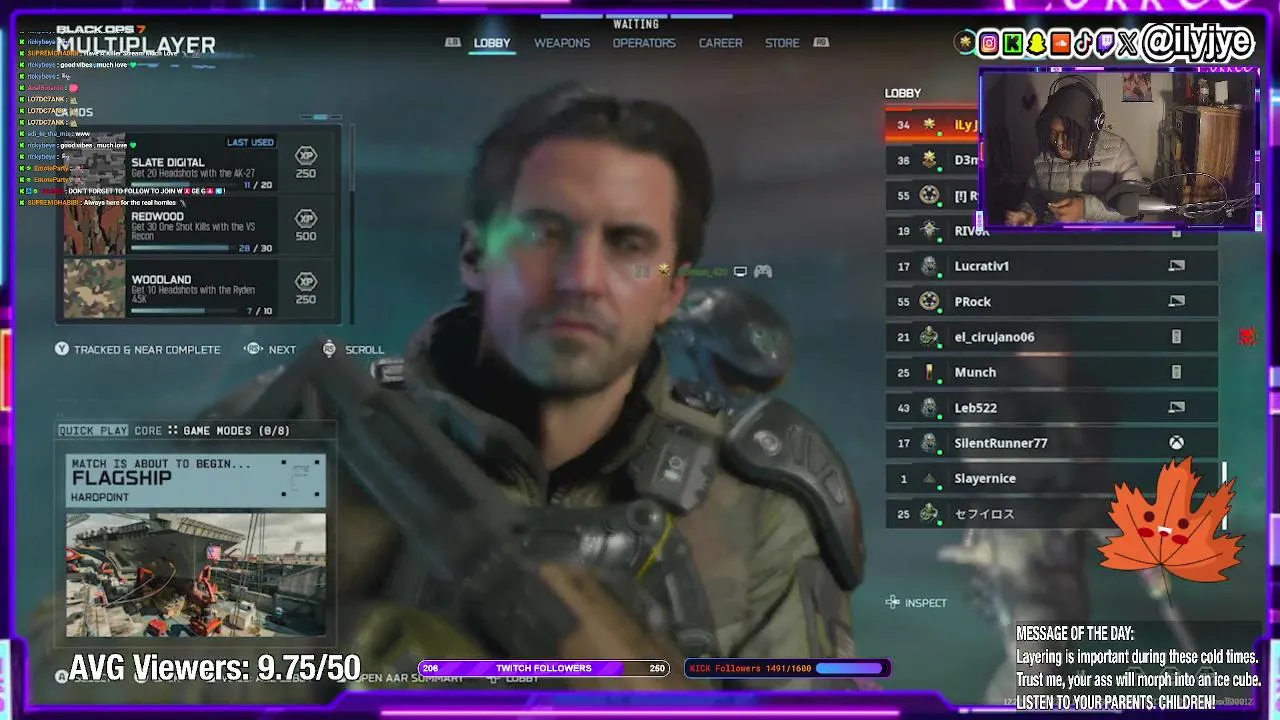Click the RB bumper icon right of STORE
The image size is (1280, 720).
pyautogui.click(x=822, y=43)
